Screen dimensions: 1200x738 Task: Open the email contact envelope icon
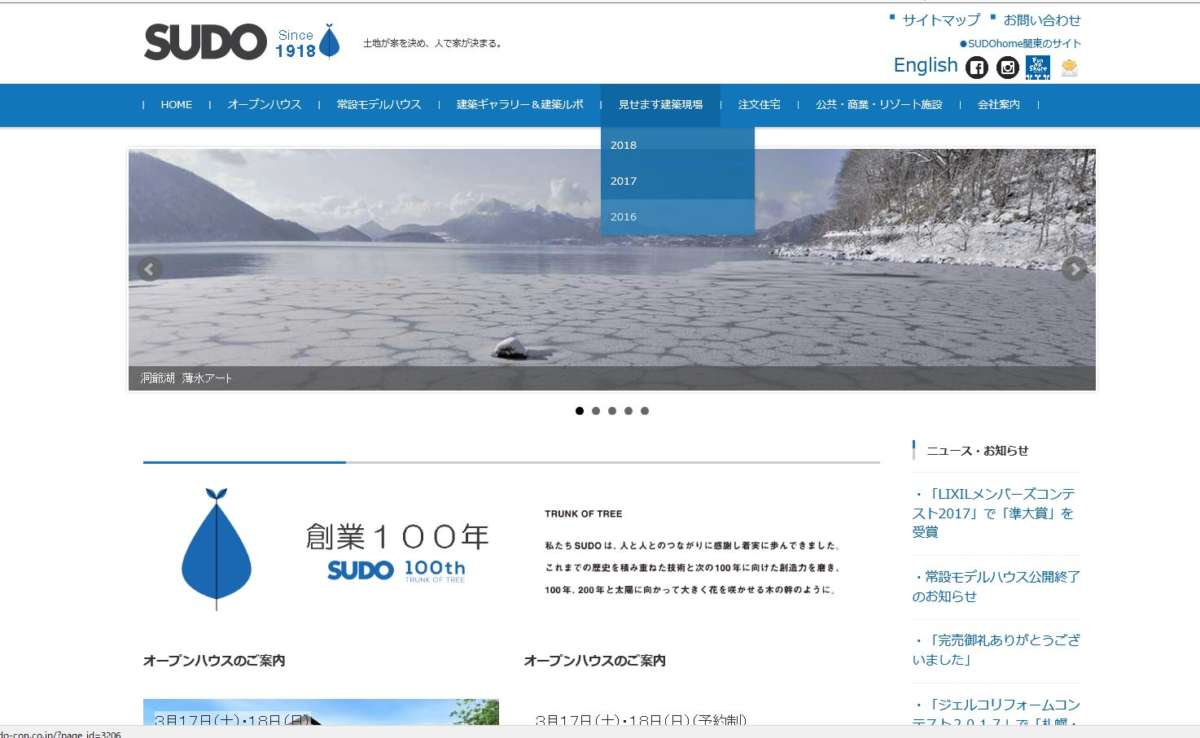[x=1068, y=66]
